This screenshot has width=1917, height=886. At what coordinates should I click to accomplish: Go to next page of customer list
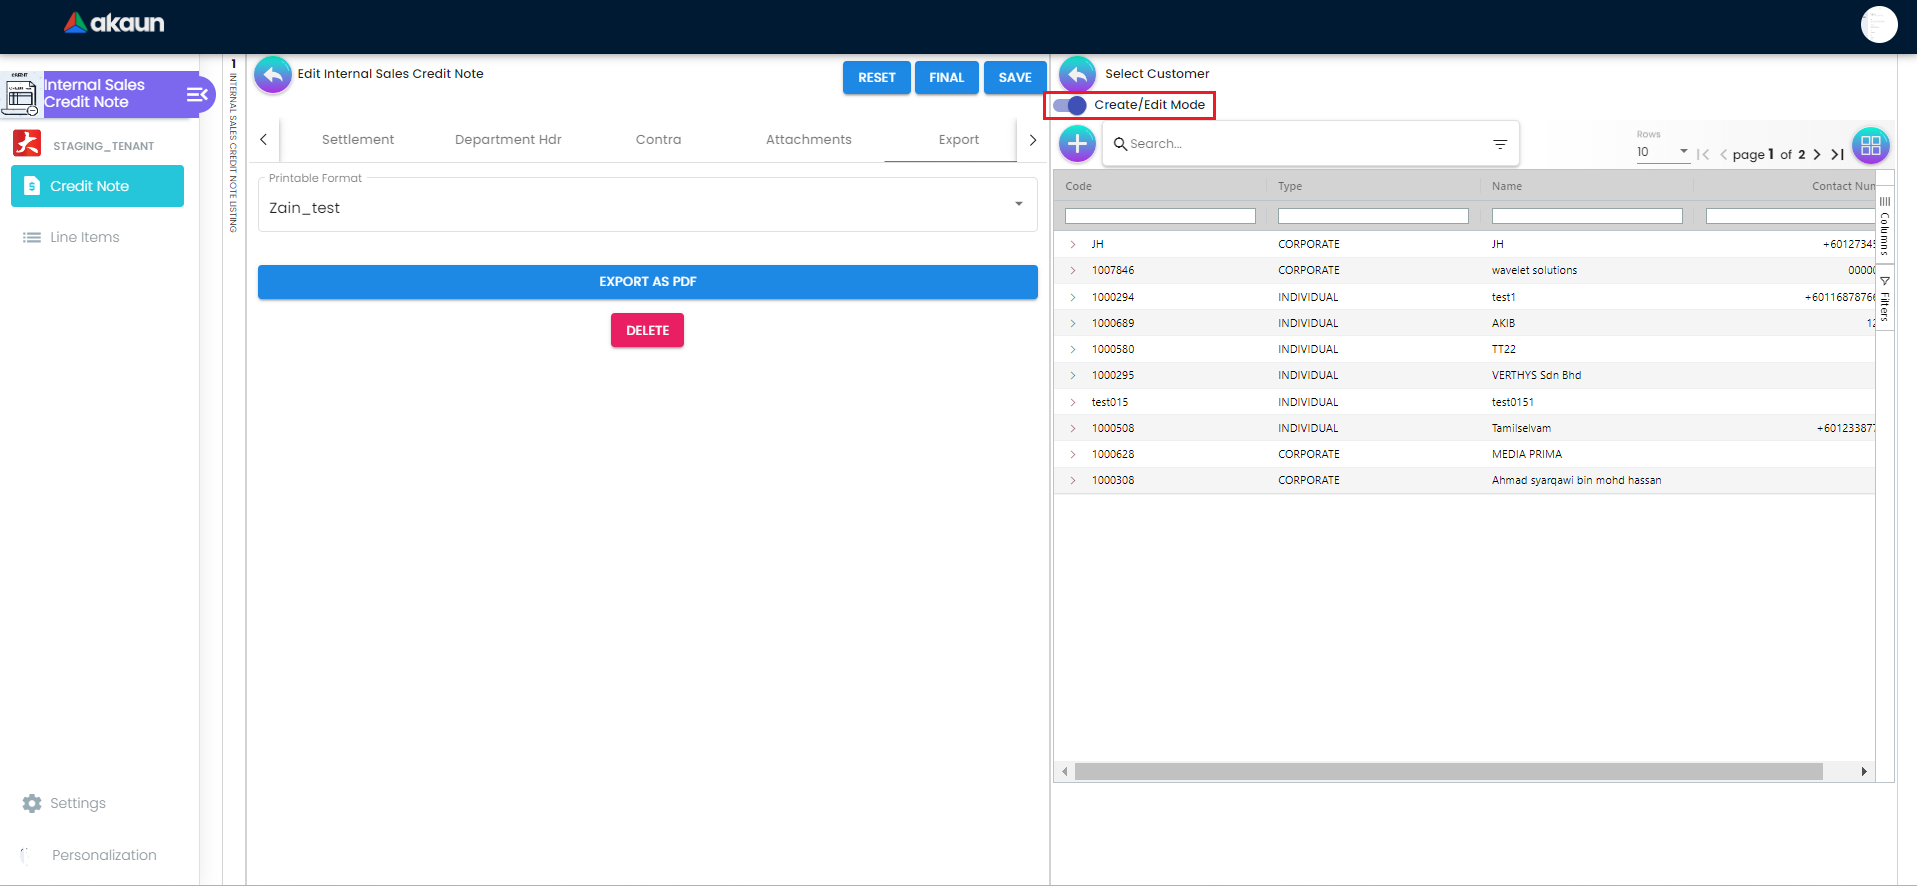coord(1817,154)
